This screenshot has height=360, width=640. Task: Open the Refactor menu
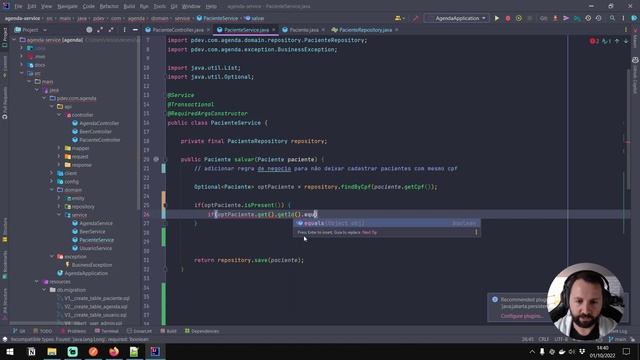point(109,6)
